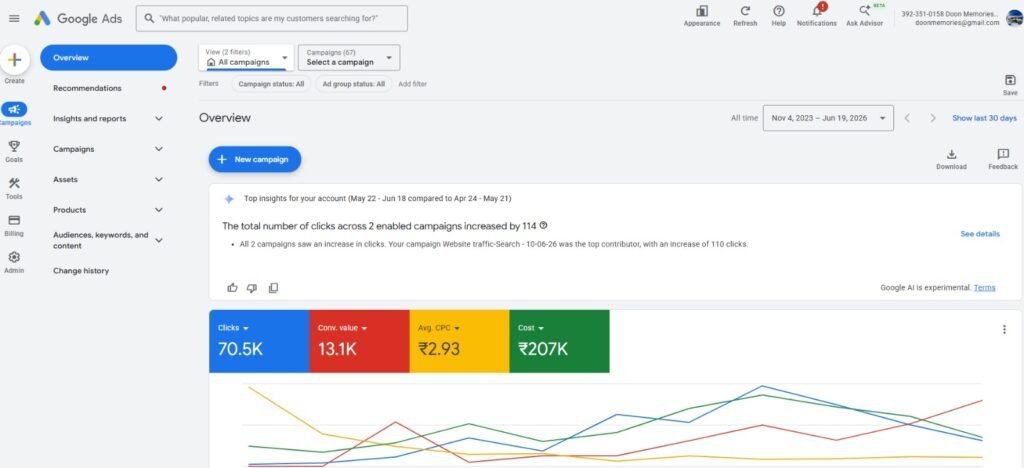Click the thumbs down insight icon
This screenshot has height=468, width=1024.
click(252, 288)
